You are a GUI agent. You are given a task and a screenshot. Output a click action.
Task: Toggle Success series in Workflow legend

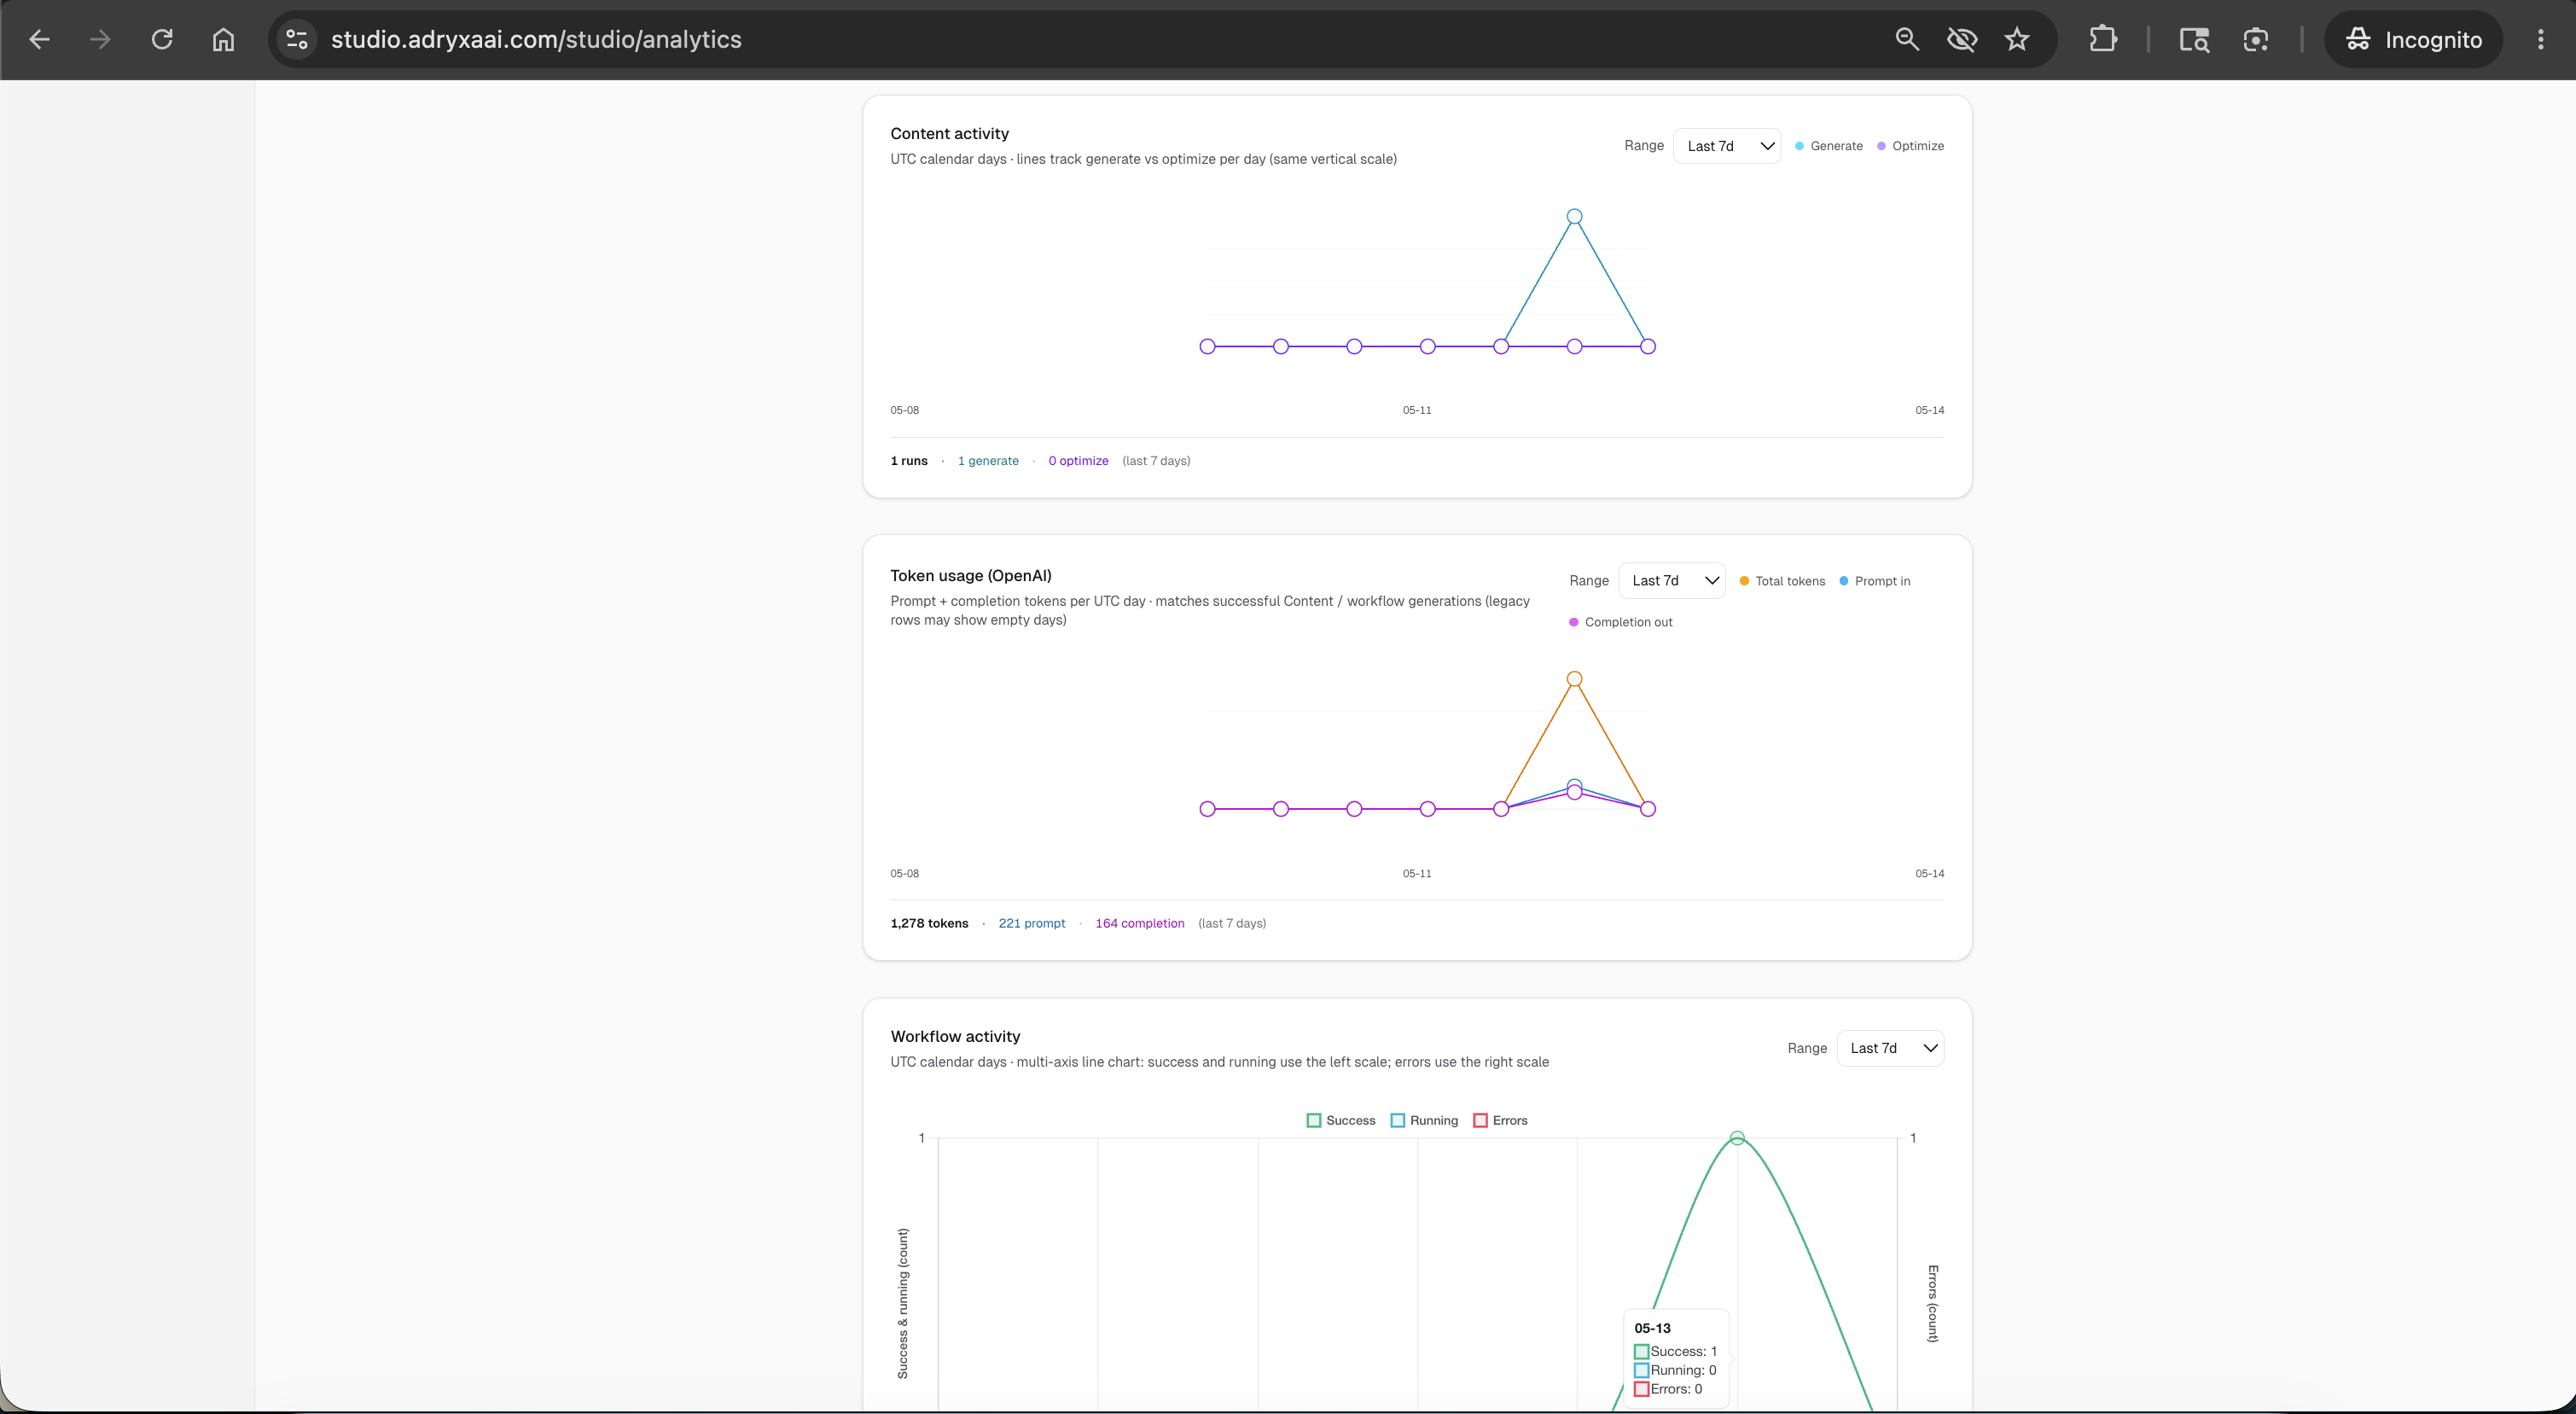(1341, 1120)
